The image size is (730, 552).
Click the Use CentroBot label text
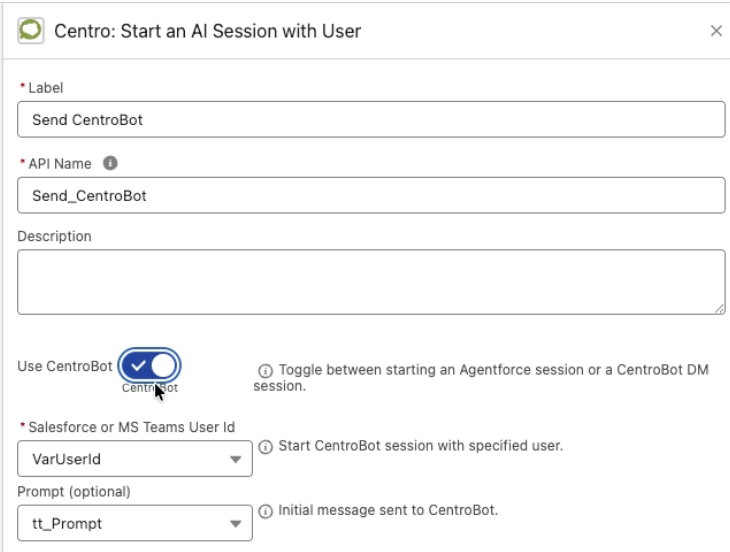65,366
